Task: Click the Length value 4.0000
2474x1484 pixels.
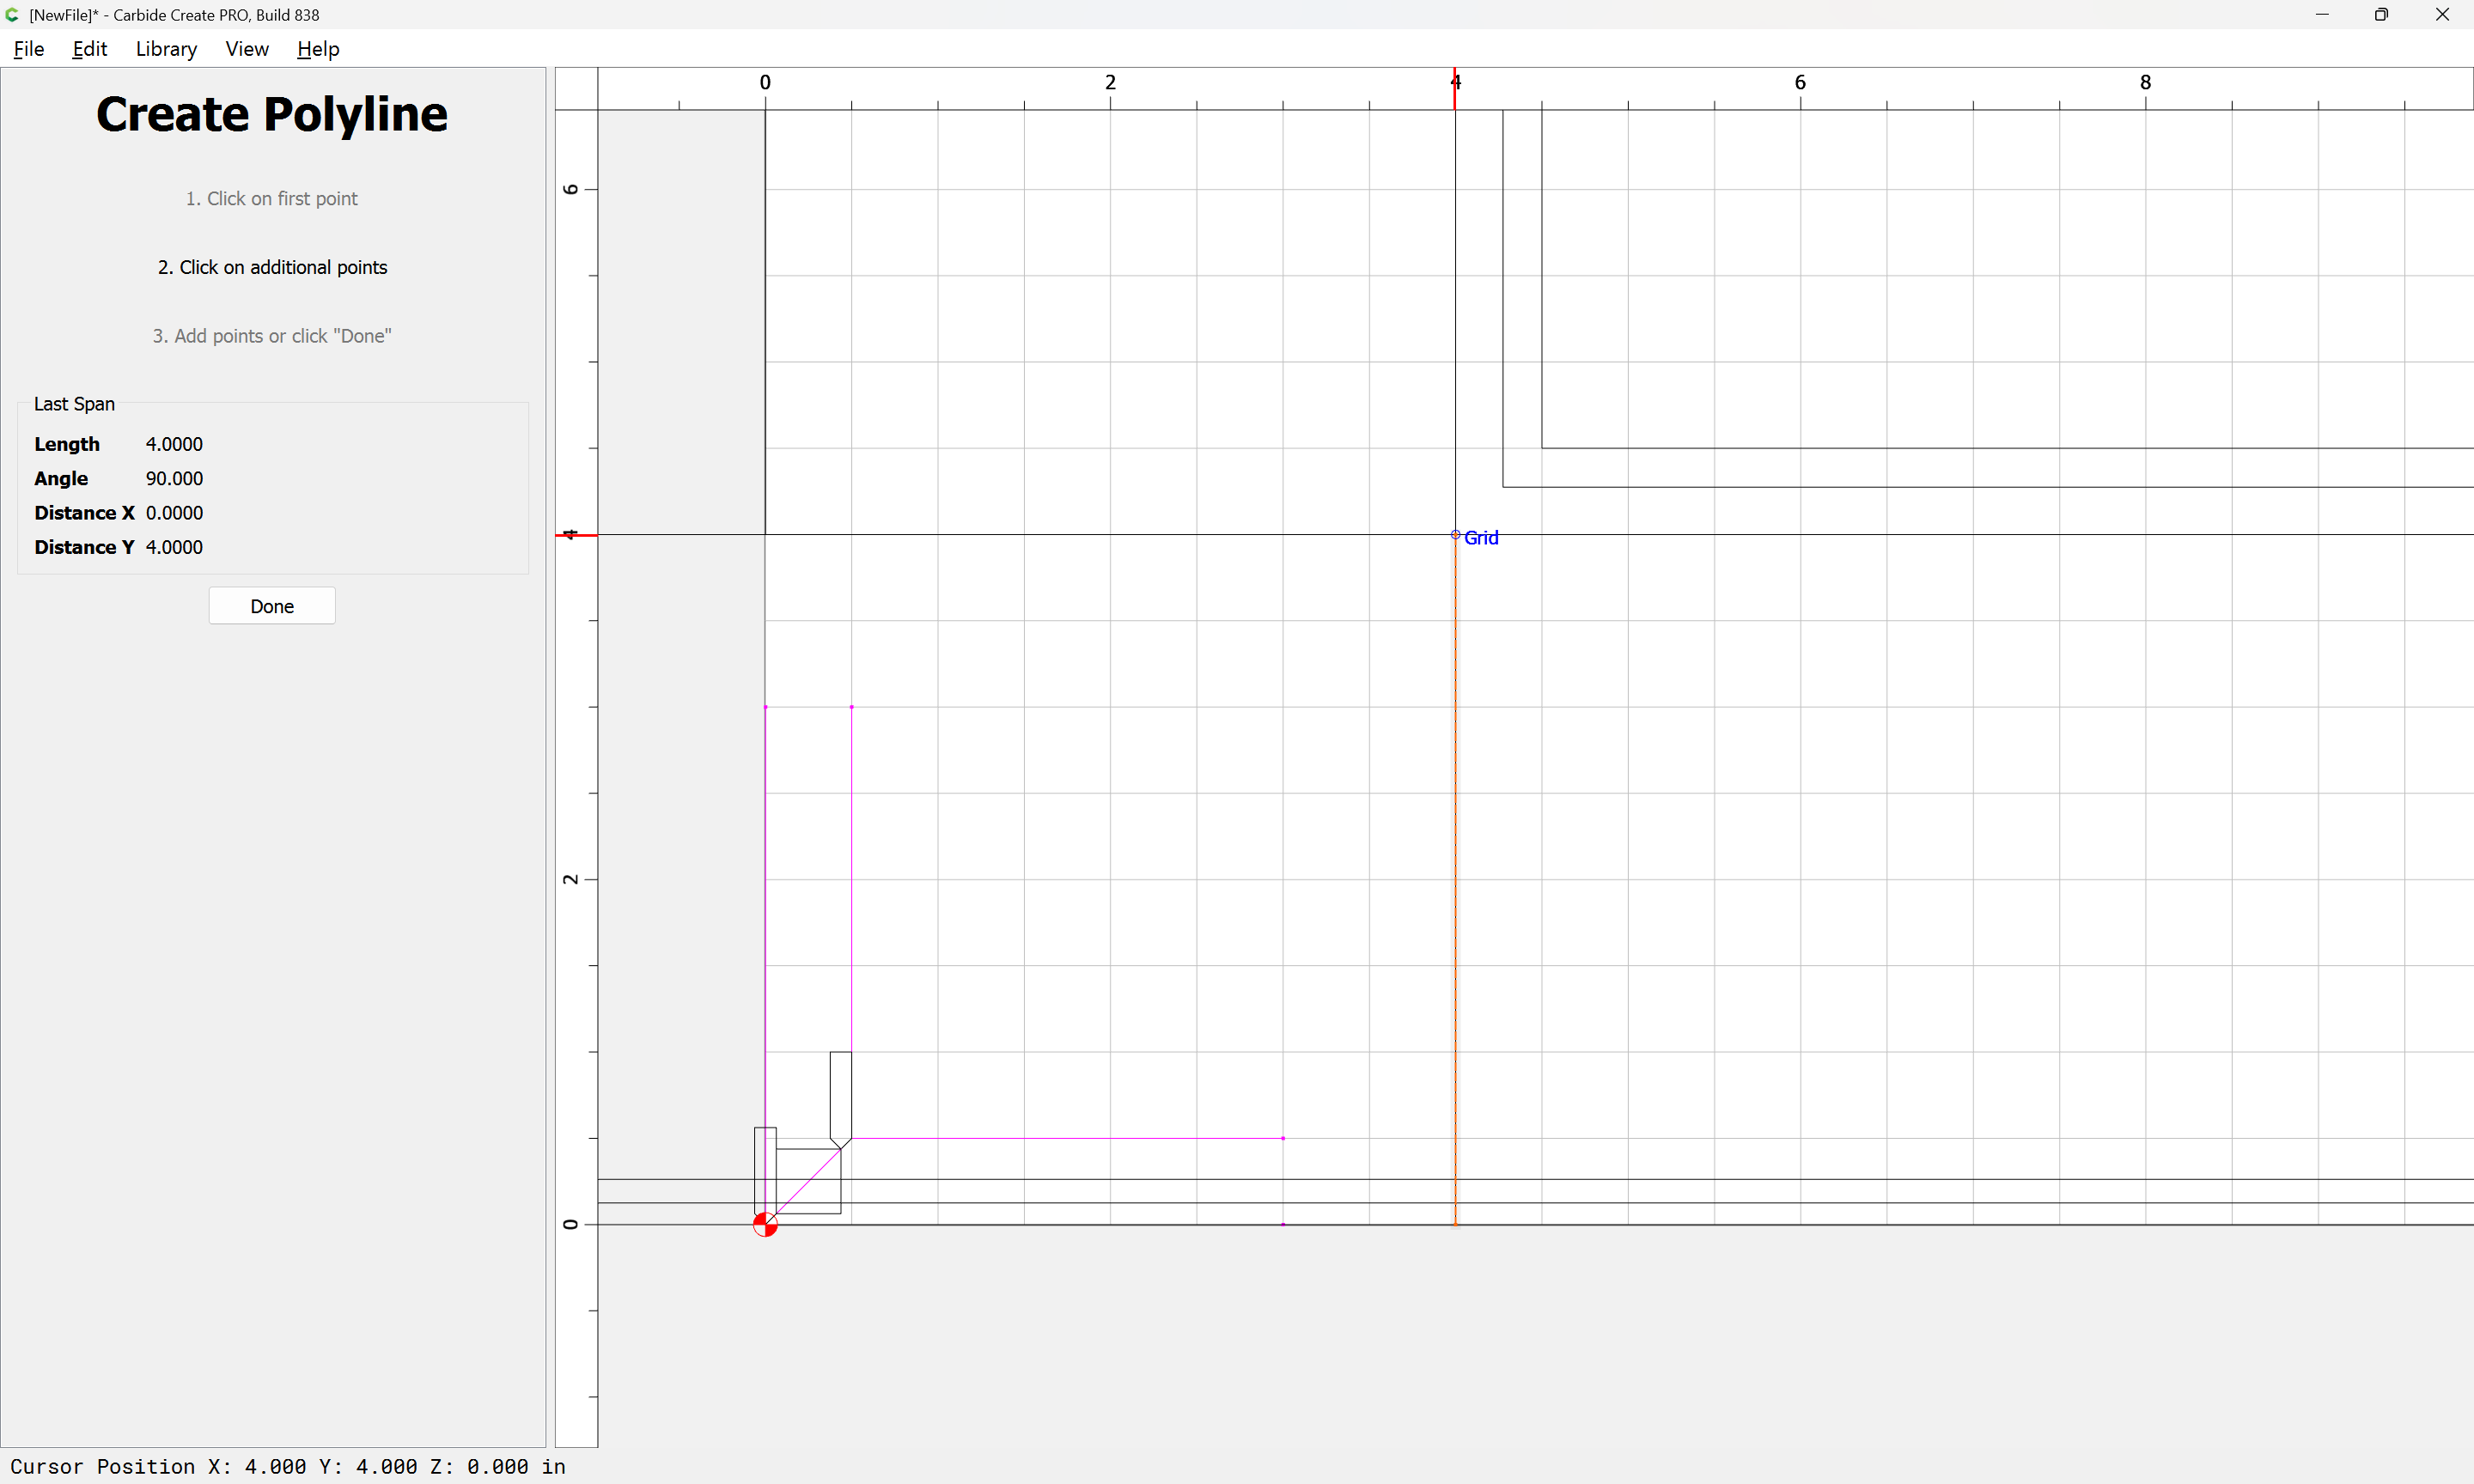Action: pyautogui.click(x=174, y=444)
